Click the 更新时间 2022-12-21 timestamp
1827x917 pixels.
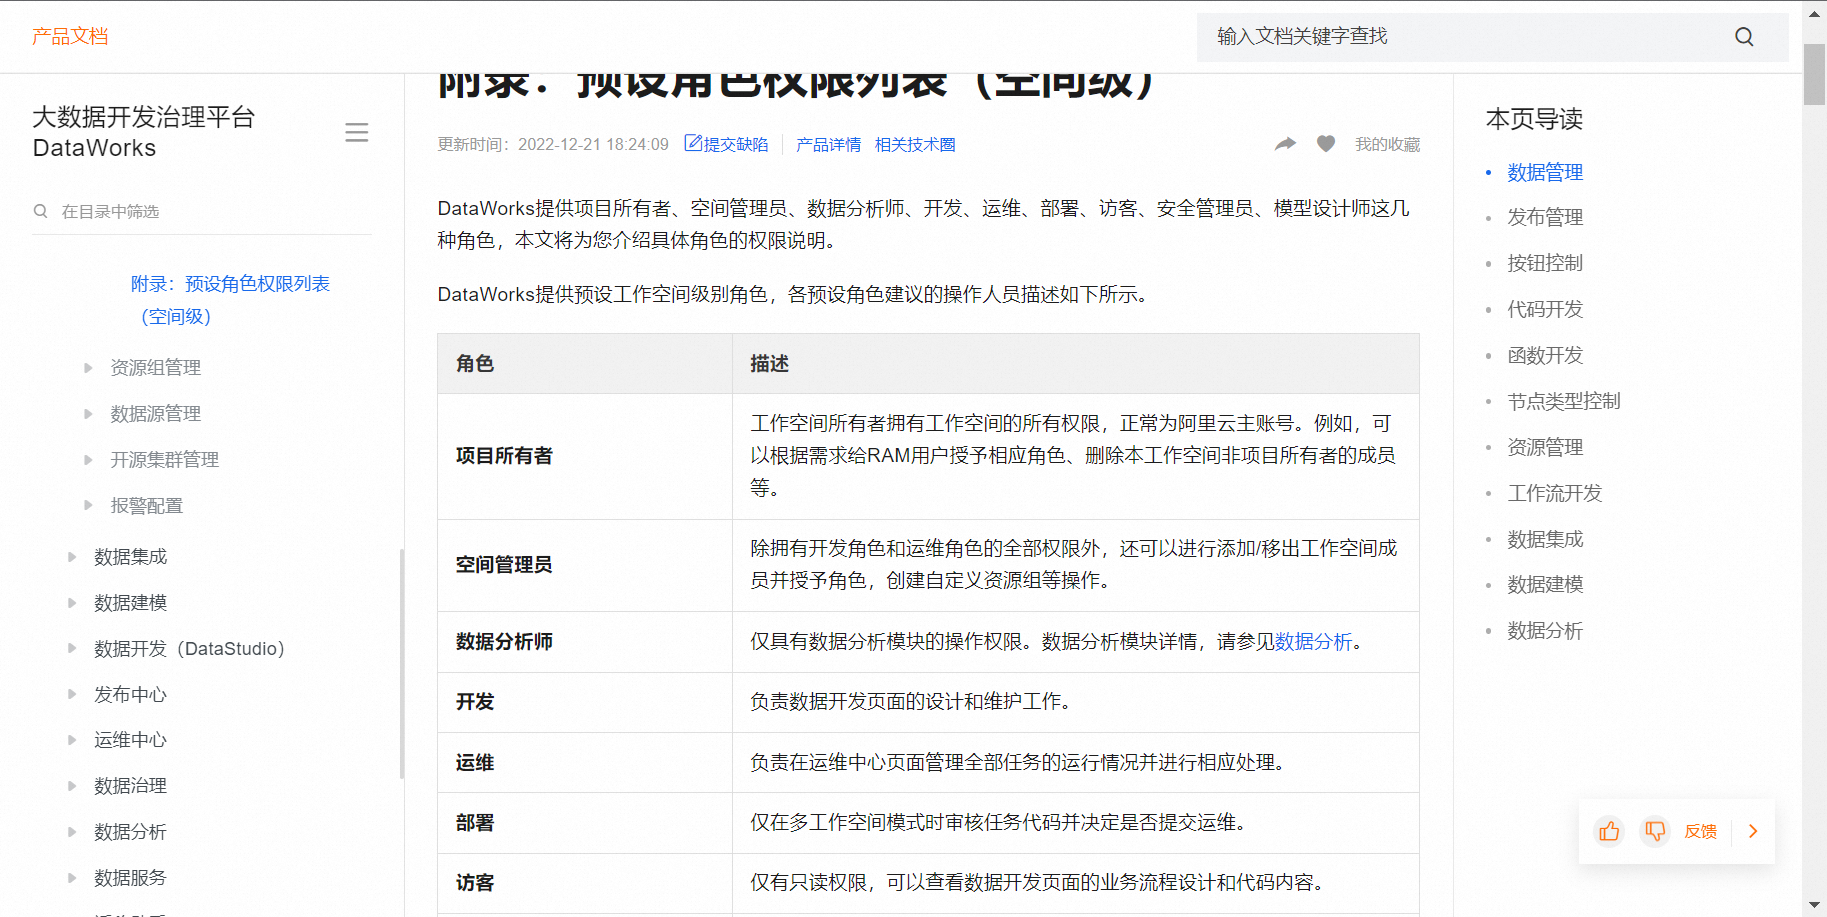click(x=553, y=144)
